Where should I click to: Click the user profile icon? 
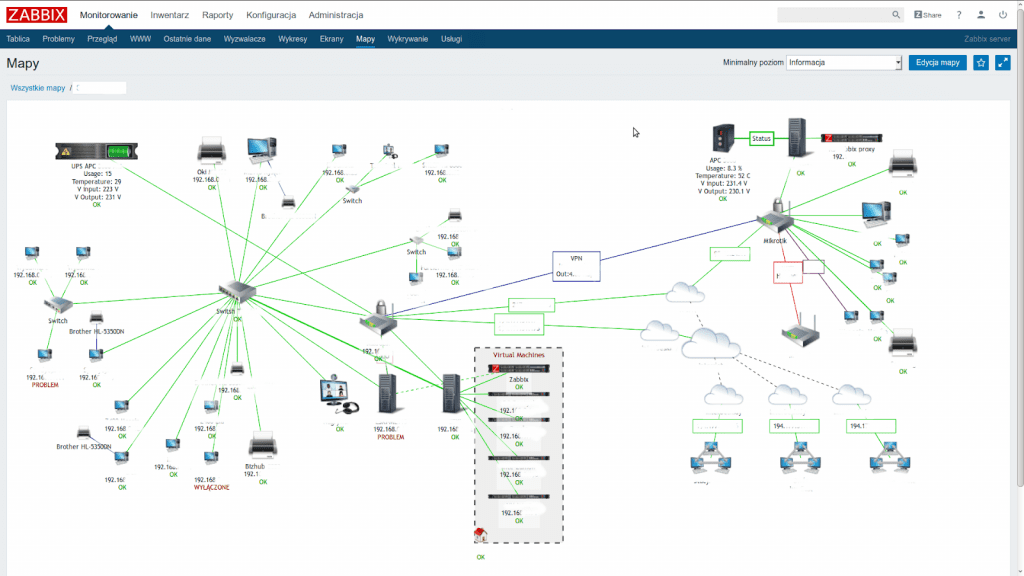click(x=982, y=15)
